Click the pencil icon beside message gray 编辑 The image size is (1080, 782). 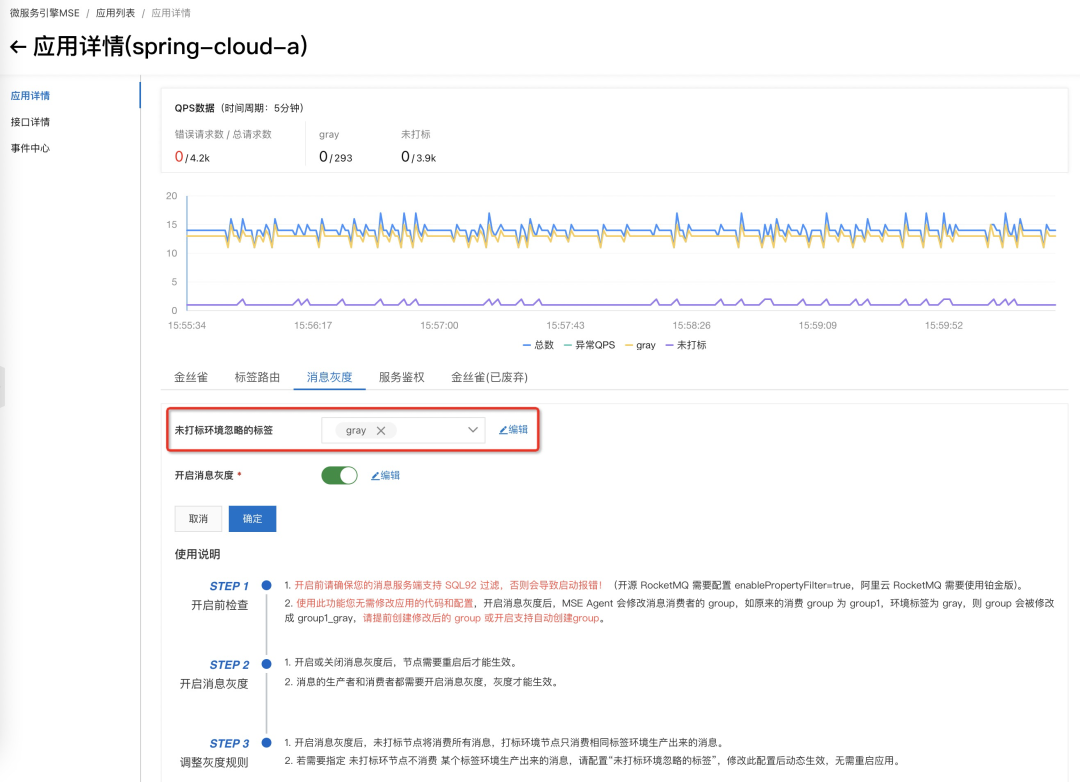click(375, 475)
